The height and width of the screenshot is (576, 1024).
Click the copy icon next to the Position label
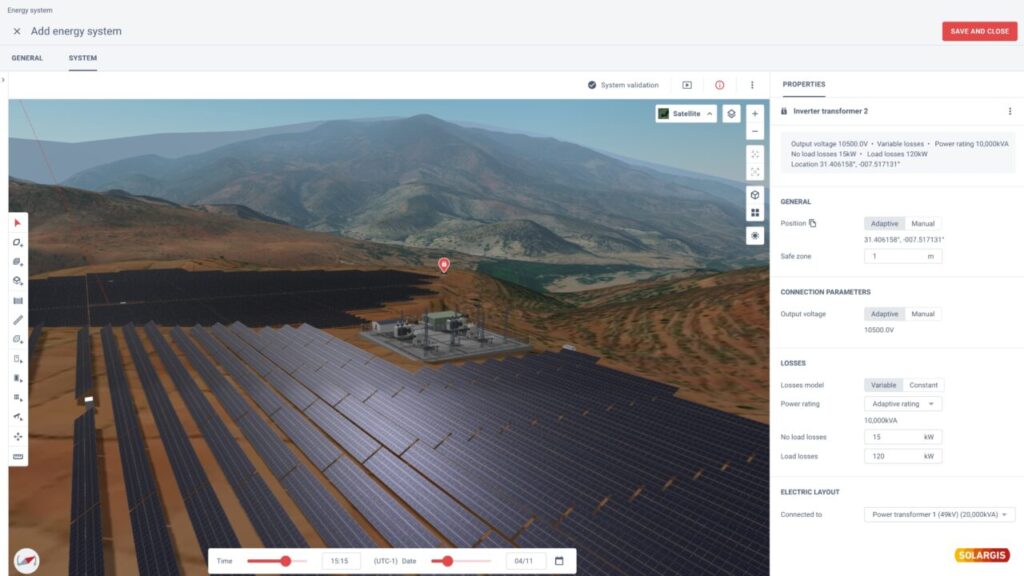tap(812, 222)
